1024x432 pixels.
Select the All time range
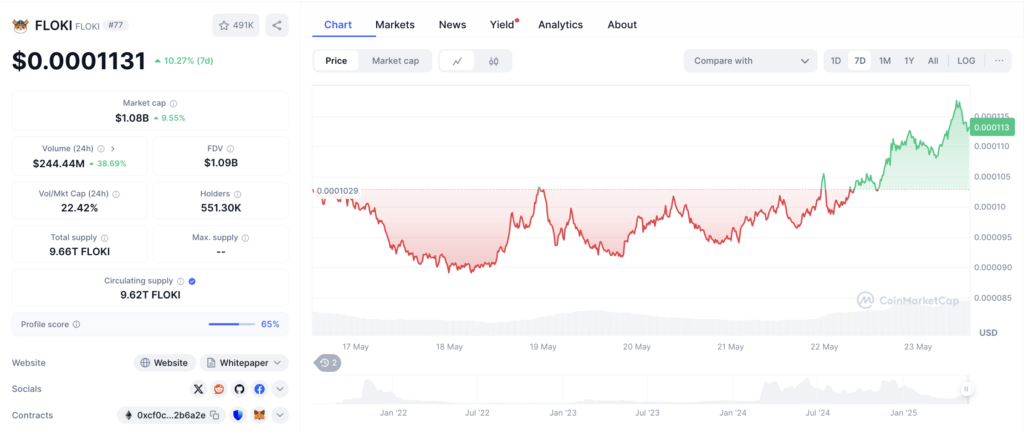tap(933, 61)
